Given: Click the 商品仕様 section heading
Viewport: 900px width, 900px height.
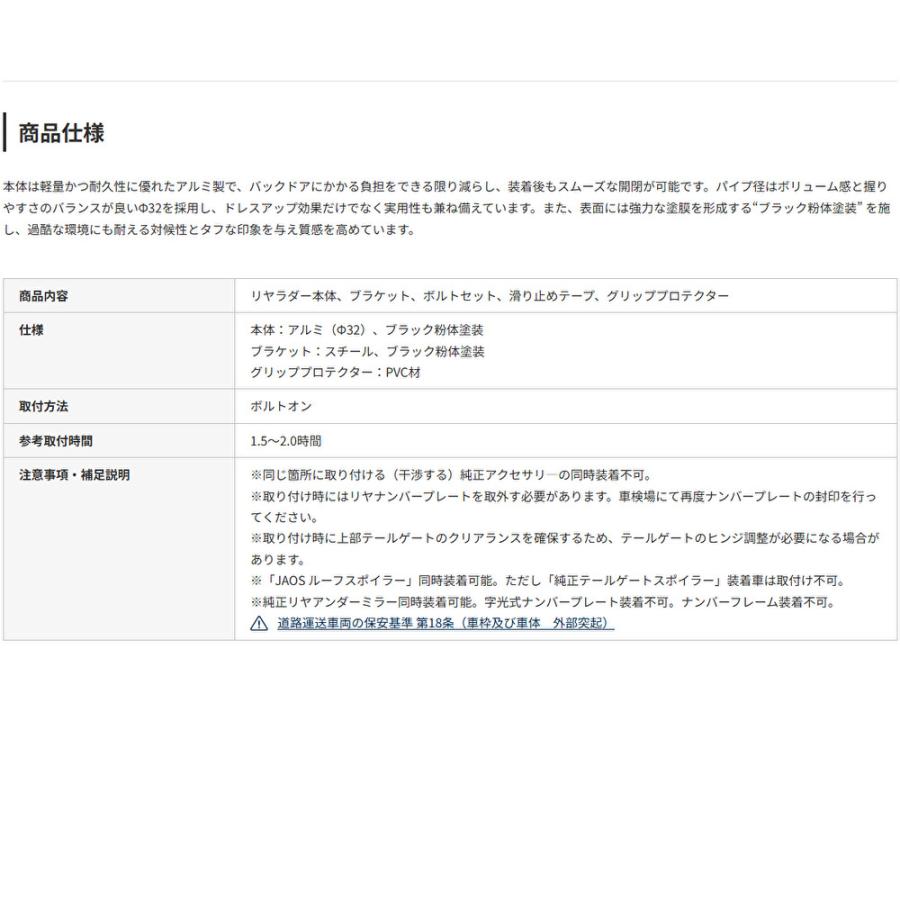Looking at the screenshot, I should 61,133.
